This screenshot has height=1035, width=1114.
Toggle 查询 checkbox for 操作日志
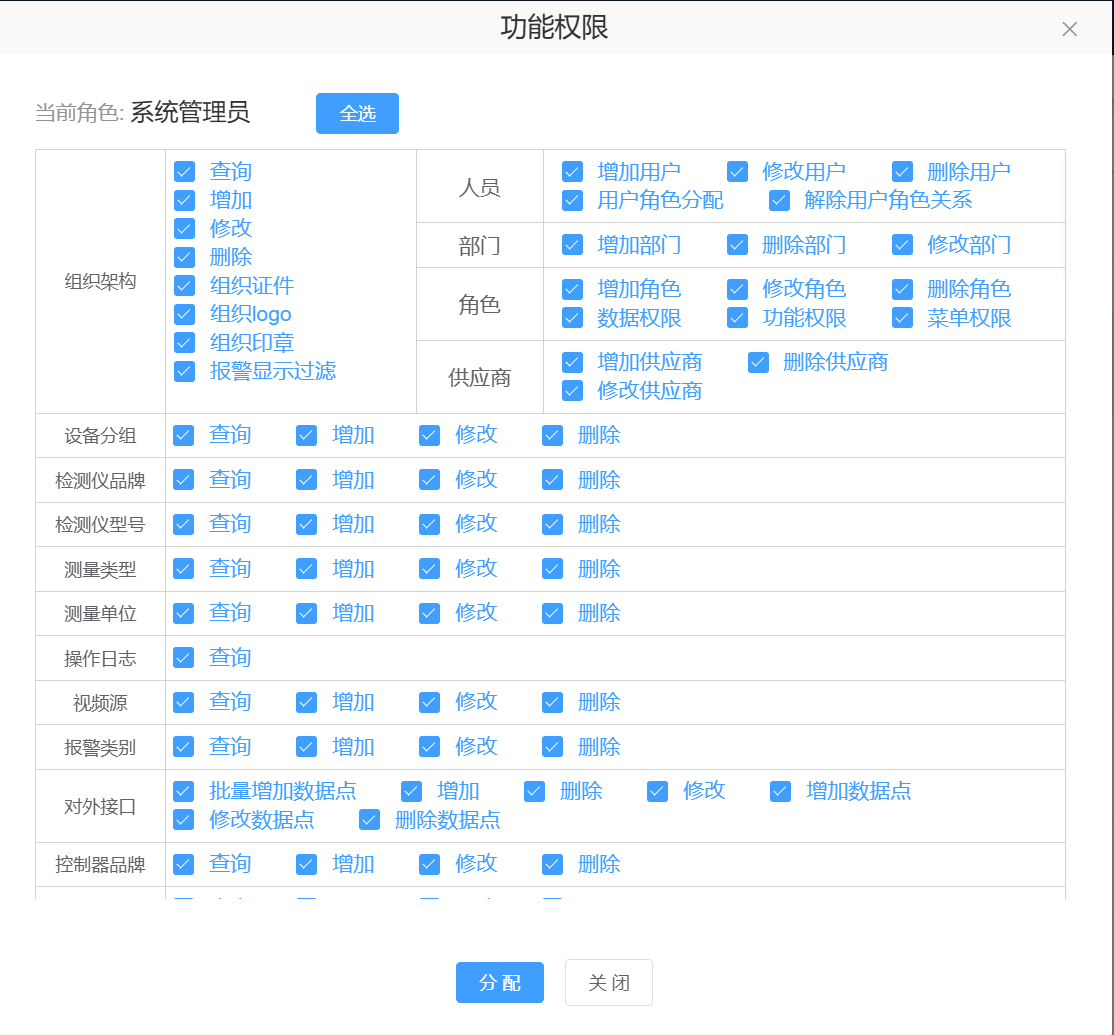tap(183, 657)
